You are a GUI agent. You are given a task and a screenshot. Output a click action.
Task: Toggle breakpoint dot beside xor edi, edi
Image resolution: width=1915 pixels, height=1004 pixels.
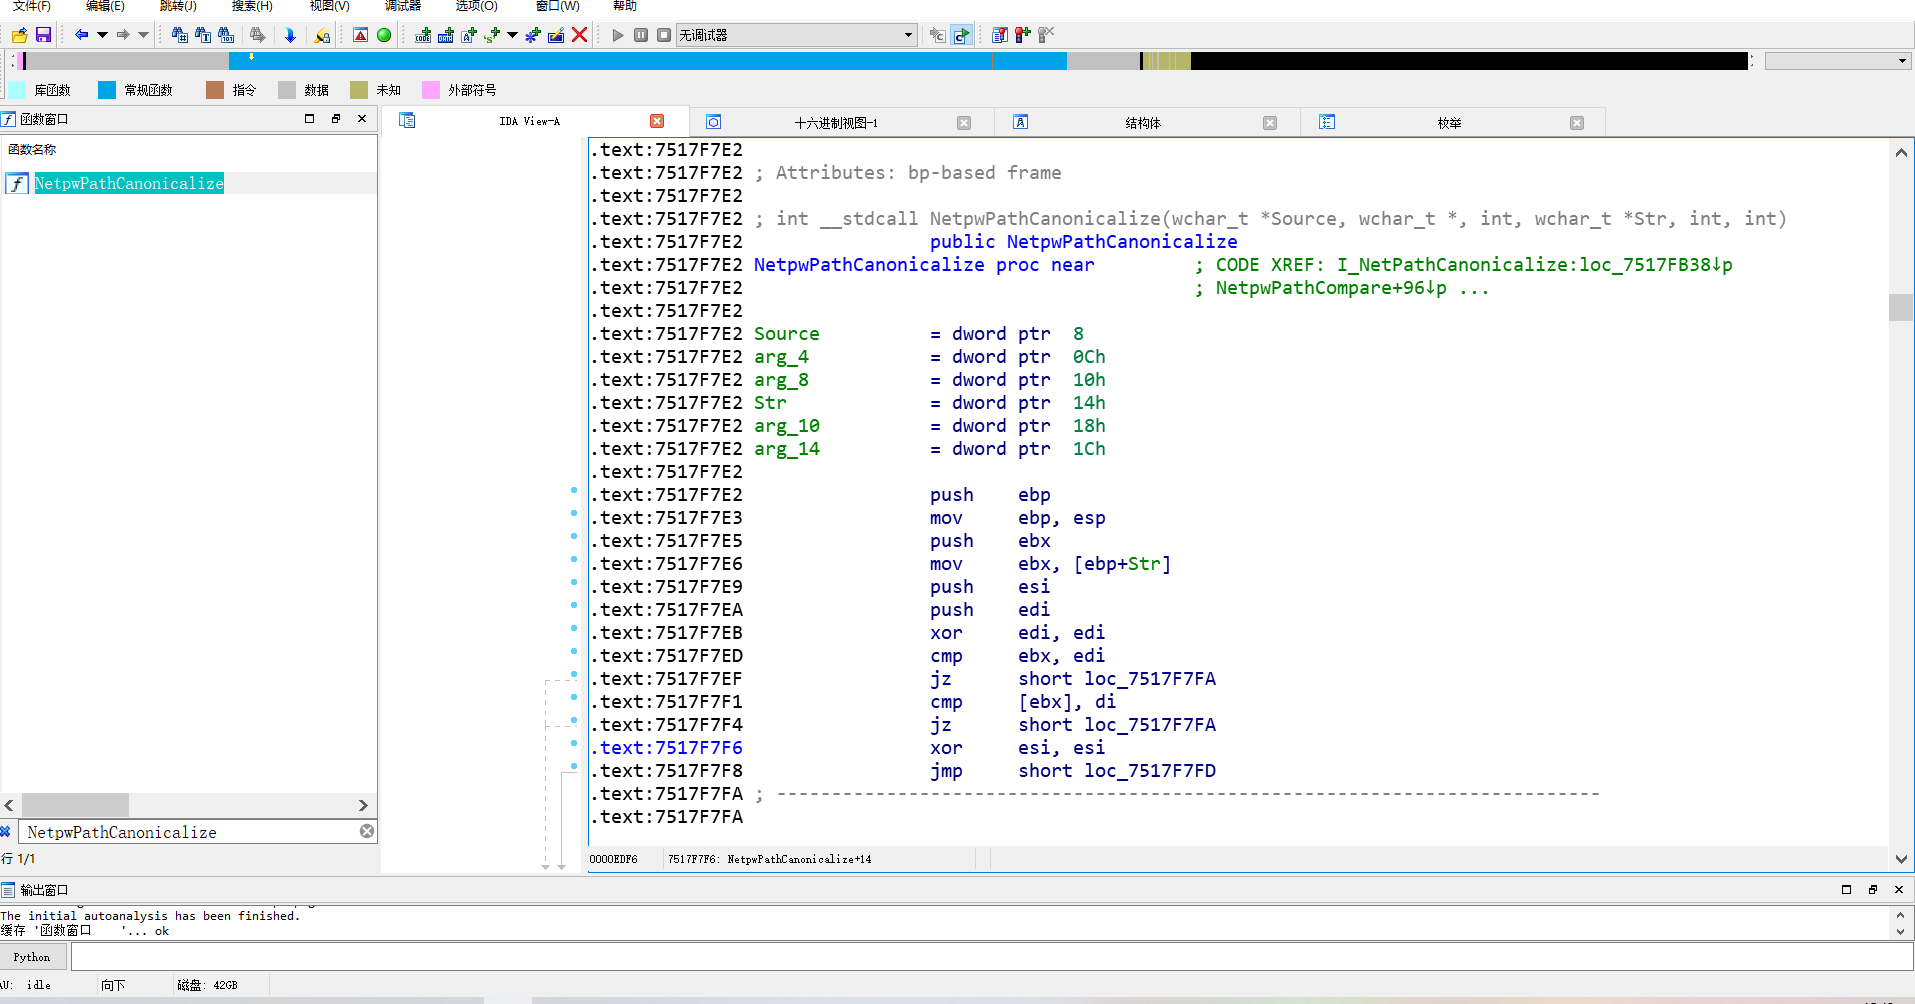click(x=574, y=628)
